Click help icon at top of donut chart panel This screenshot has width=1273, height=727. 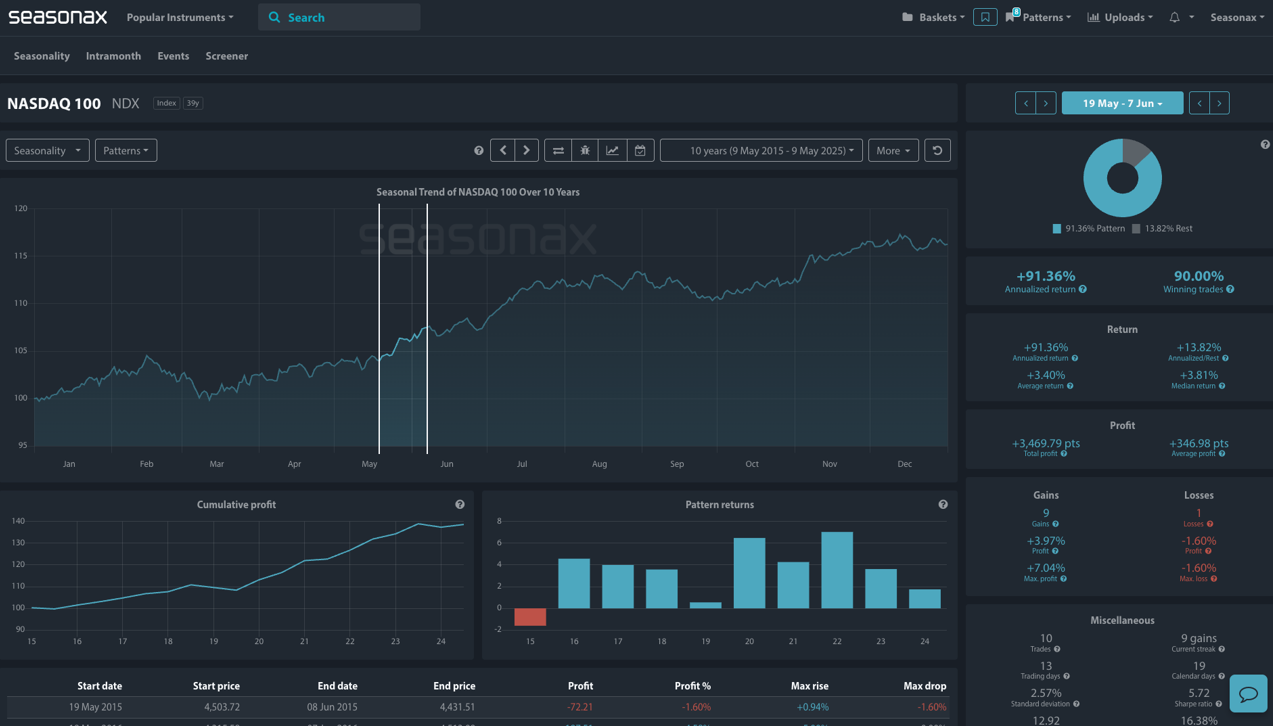1265,145
